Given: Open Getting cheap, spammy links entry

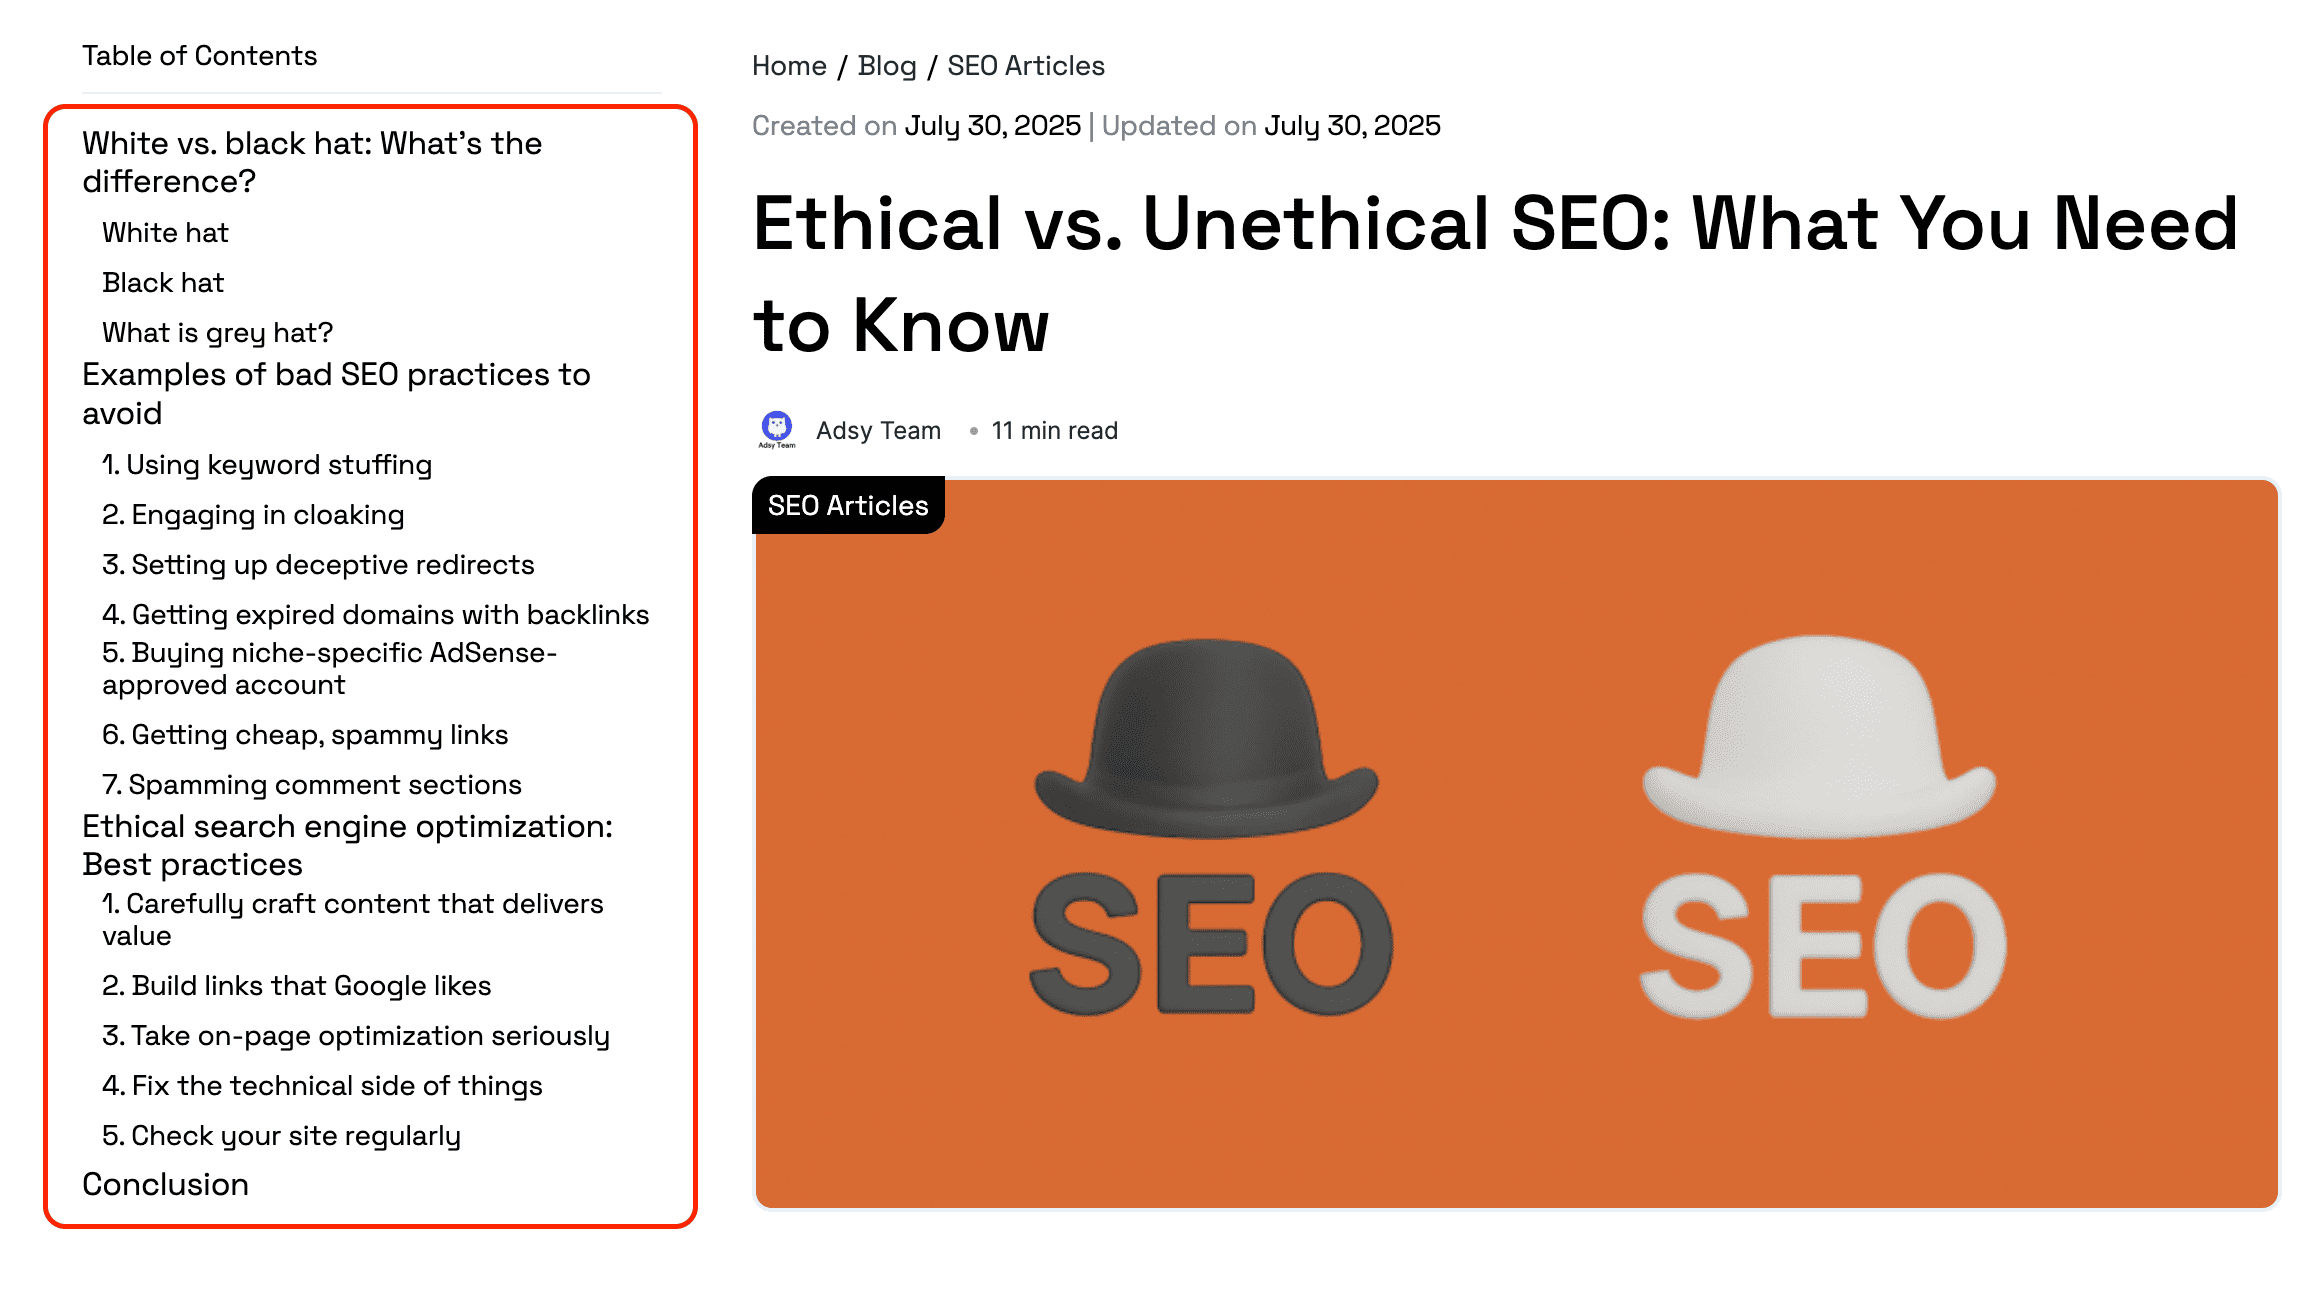Looking at the screenshot, I should click(x=305, y=735).
